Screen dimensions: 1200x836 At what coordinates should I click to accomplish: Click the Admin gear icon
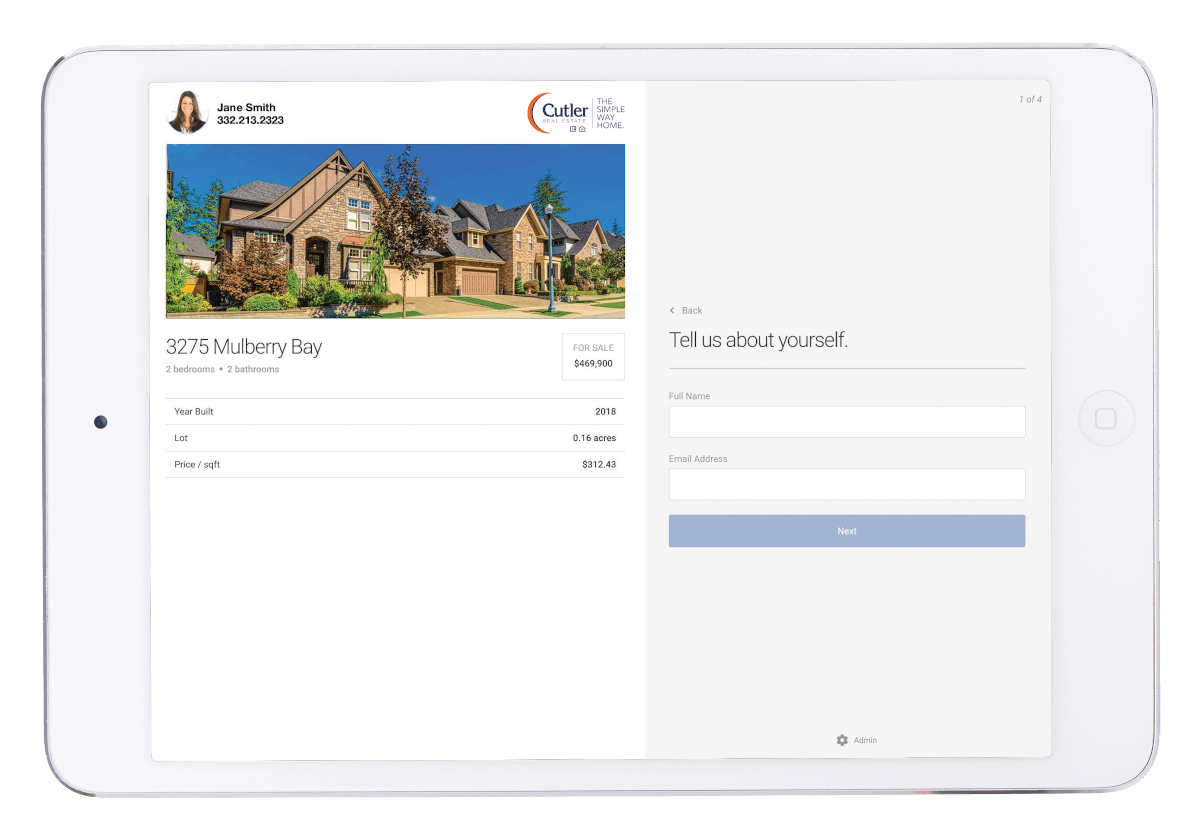tap(842, 740)
